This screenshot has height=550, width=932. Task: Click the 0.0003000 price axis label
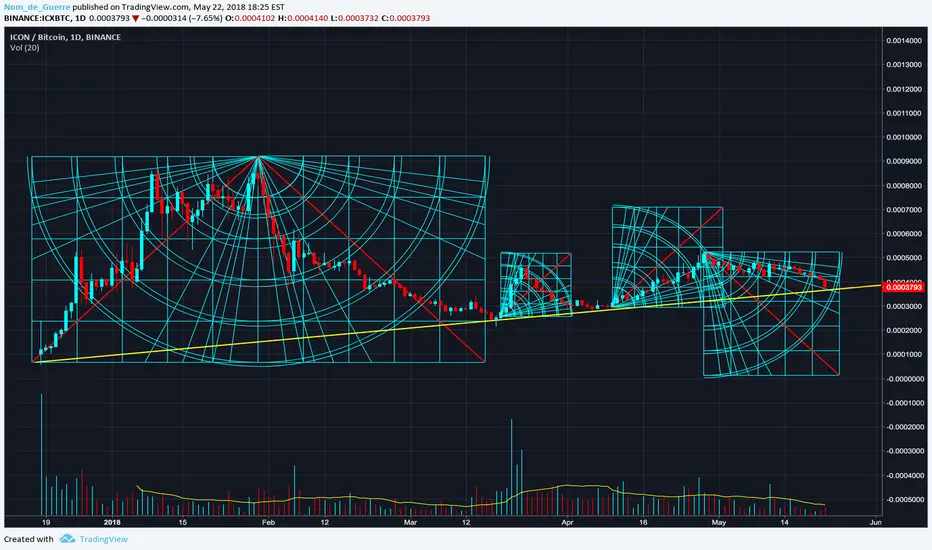tap(903, 306)
